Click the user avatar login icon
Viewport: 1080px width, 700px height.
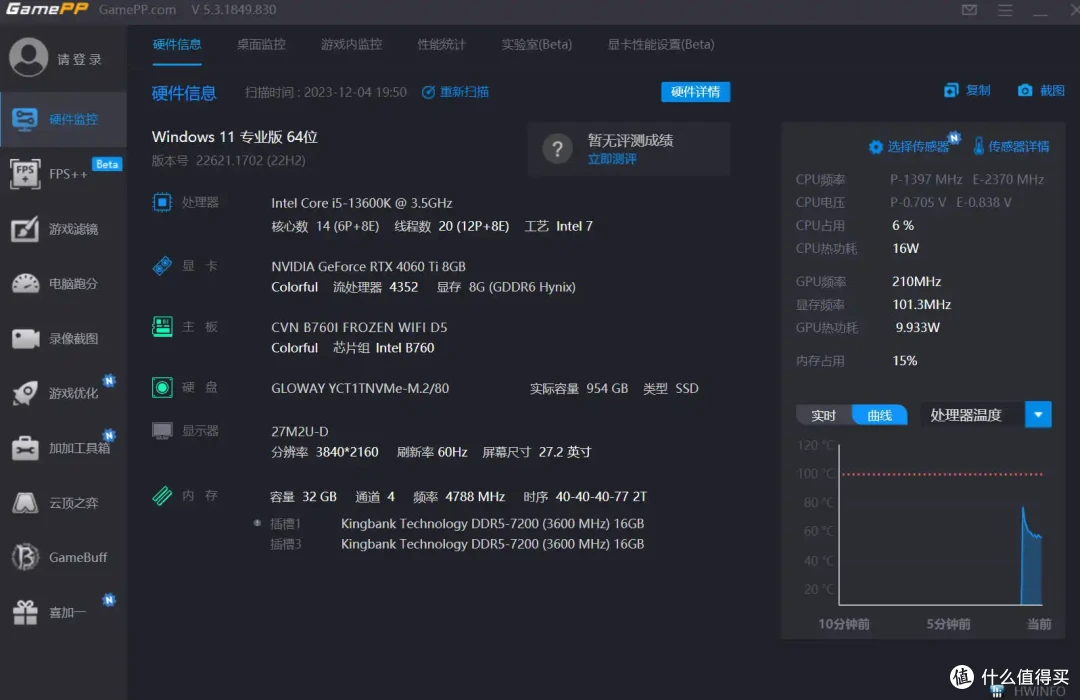(x=28, y=58)
